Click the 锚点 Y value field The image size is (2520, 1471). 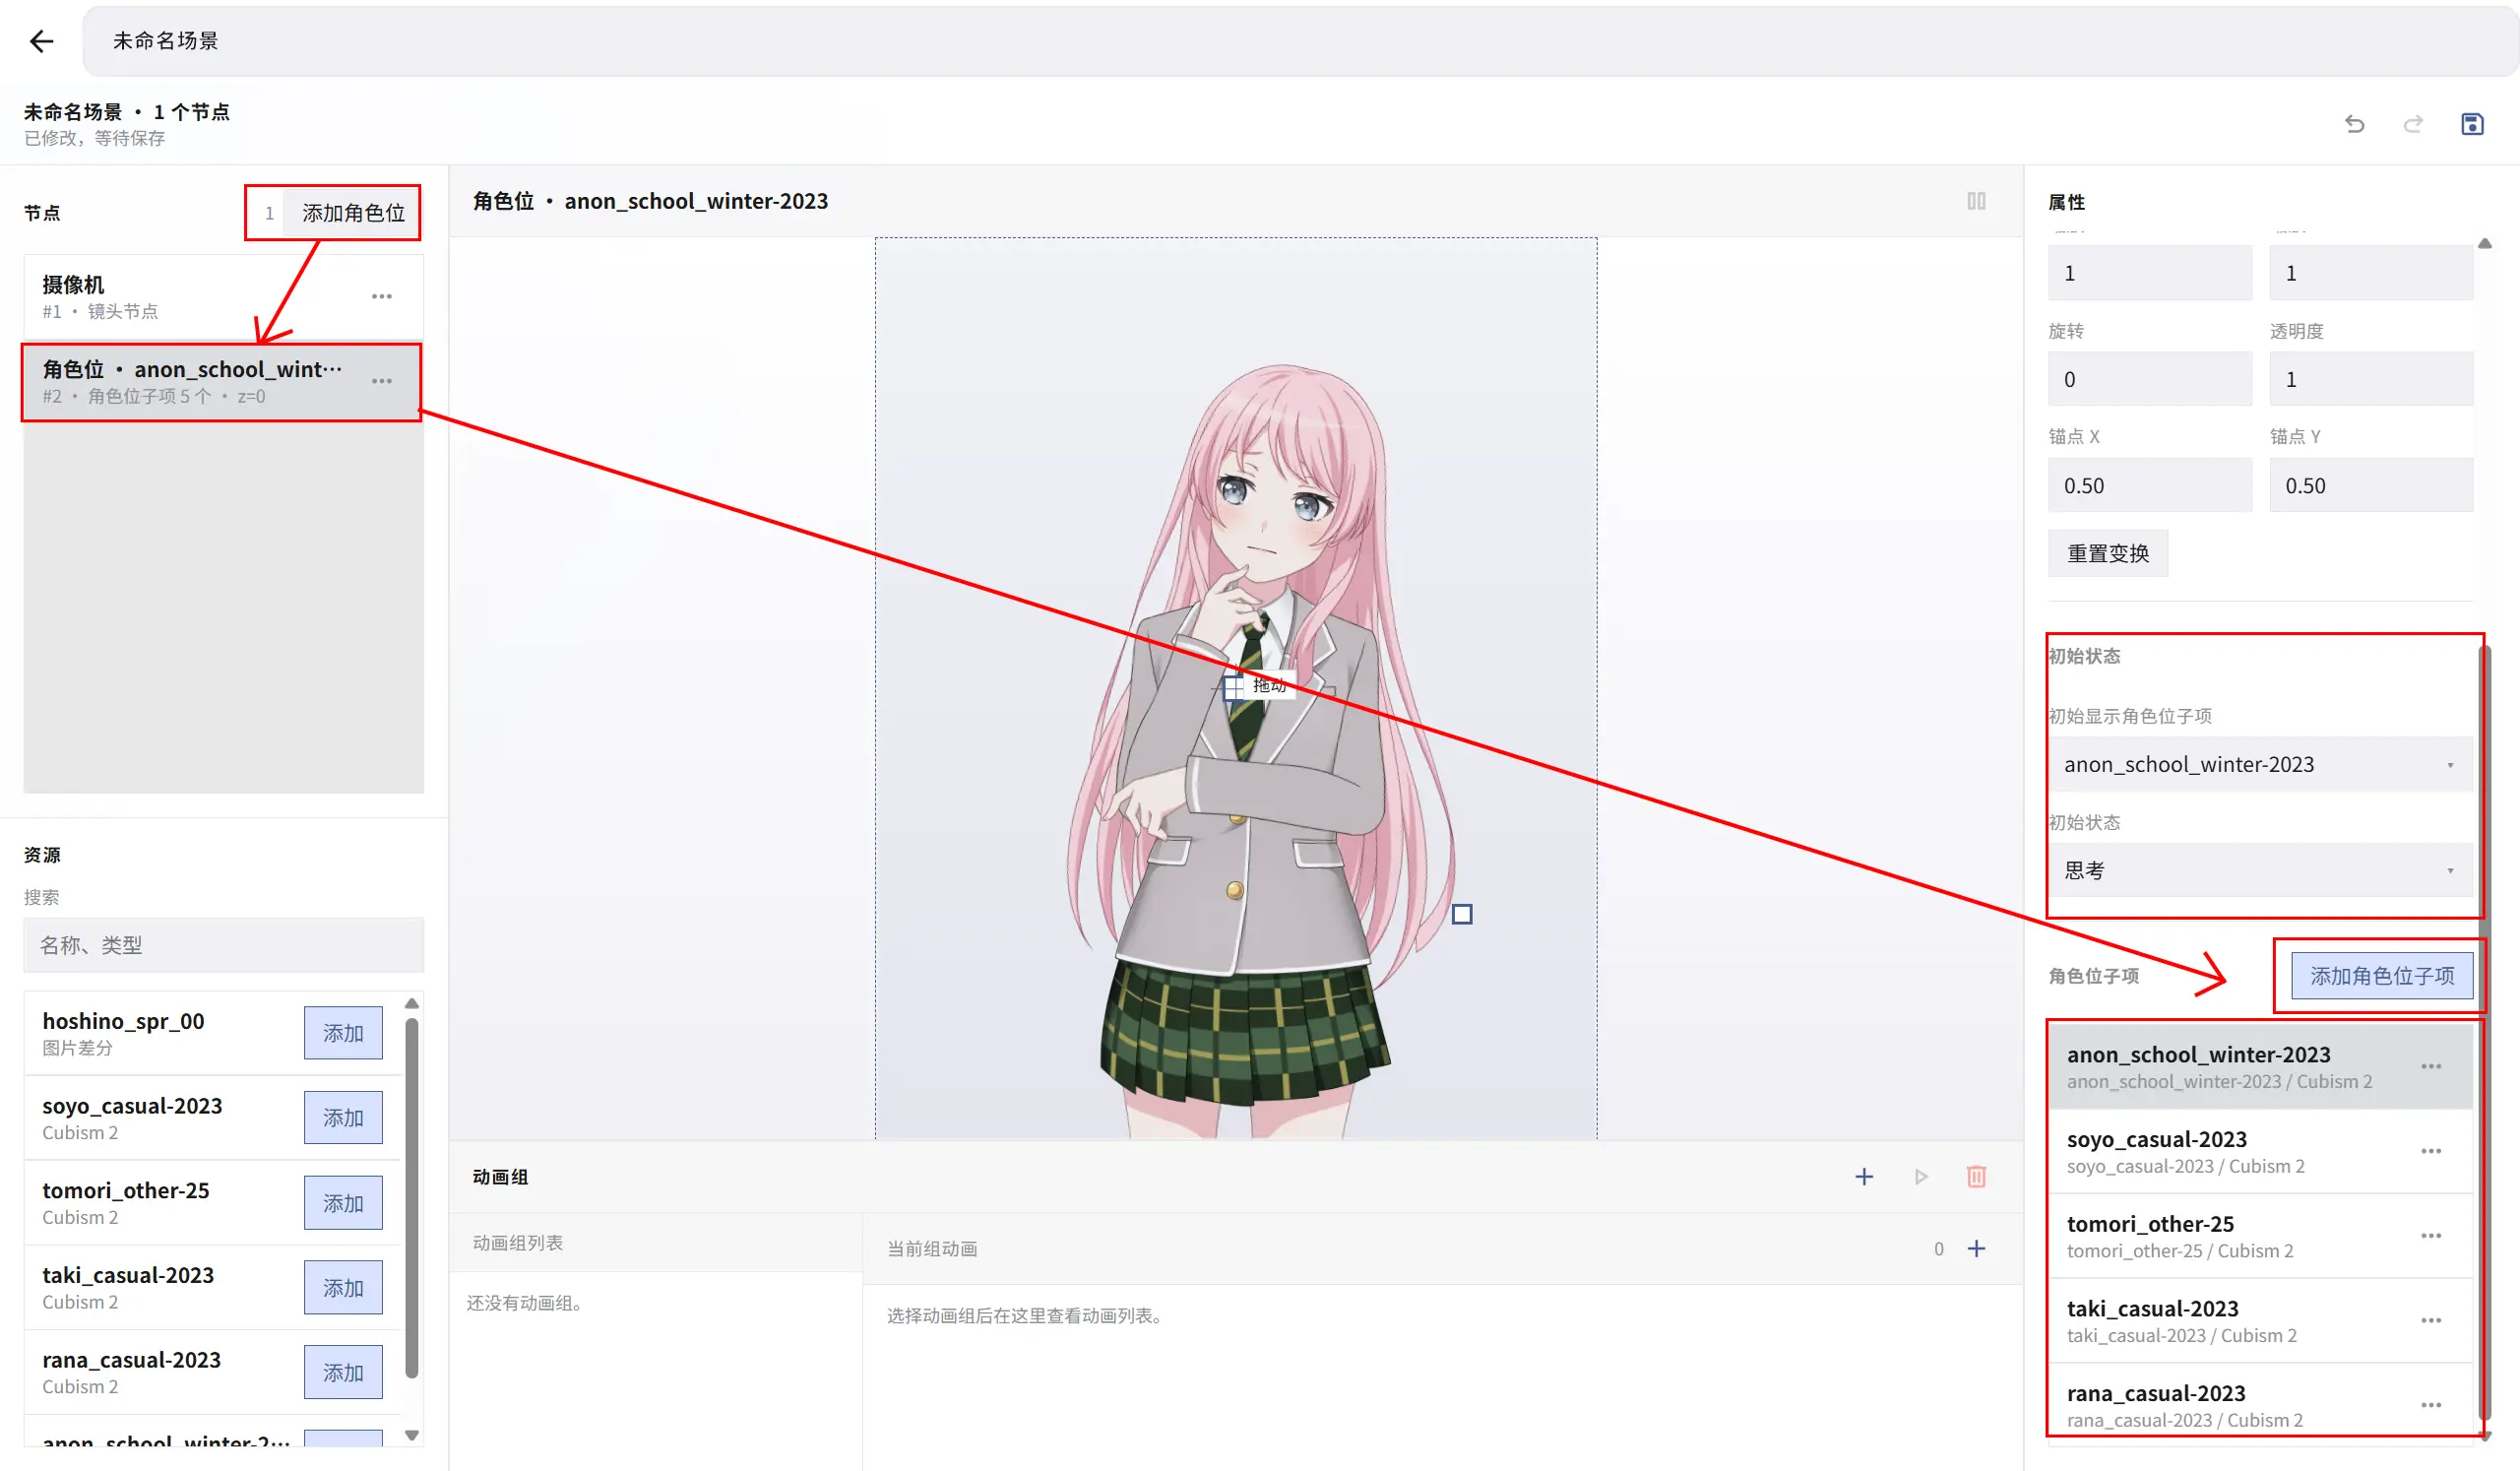pyautogui.click(x=2371, y=486)
